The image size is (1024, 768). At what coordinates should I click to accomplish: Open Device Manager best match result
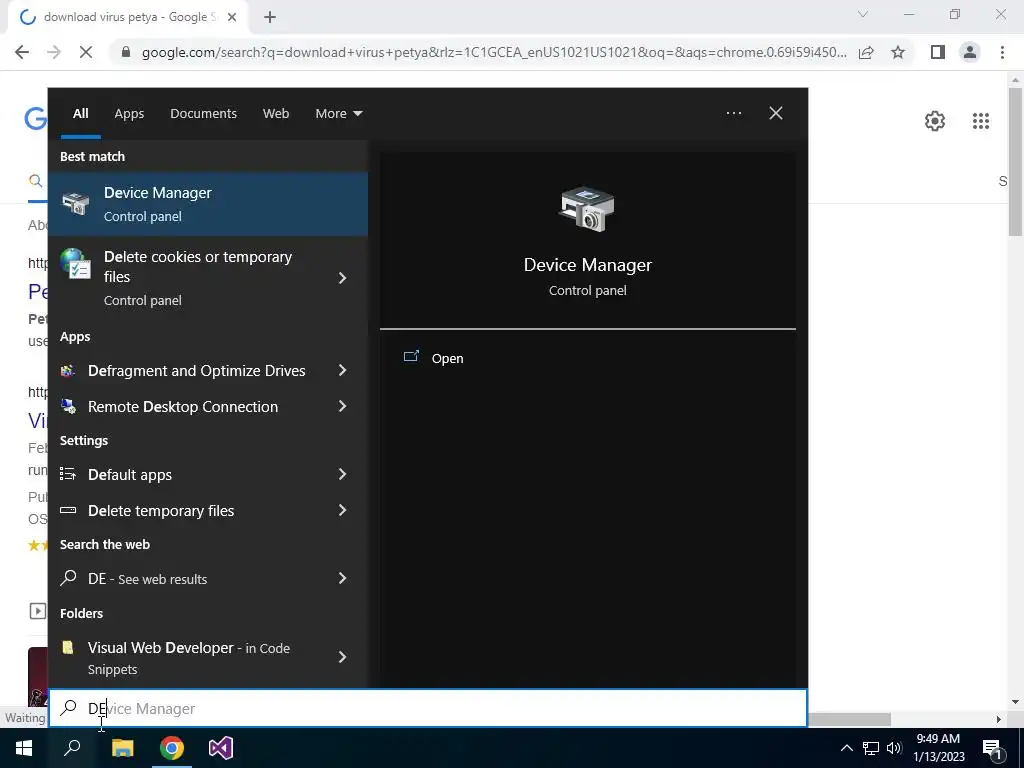click(208, 204)
